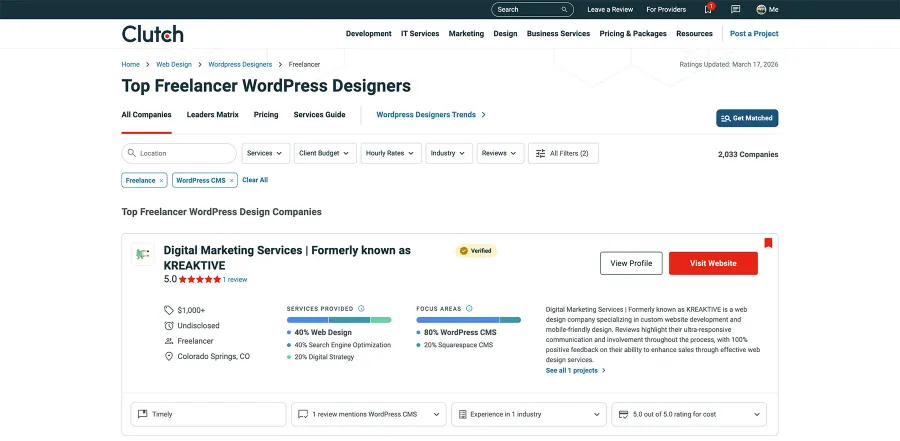Click the View Profile button
Viewport: 900px width, 441px height.
coord(631,264)
